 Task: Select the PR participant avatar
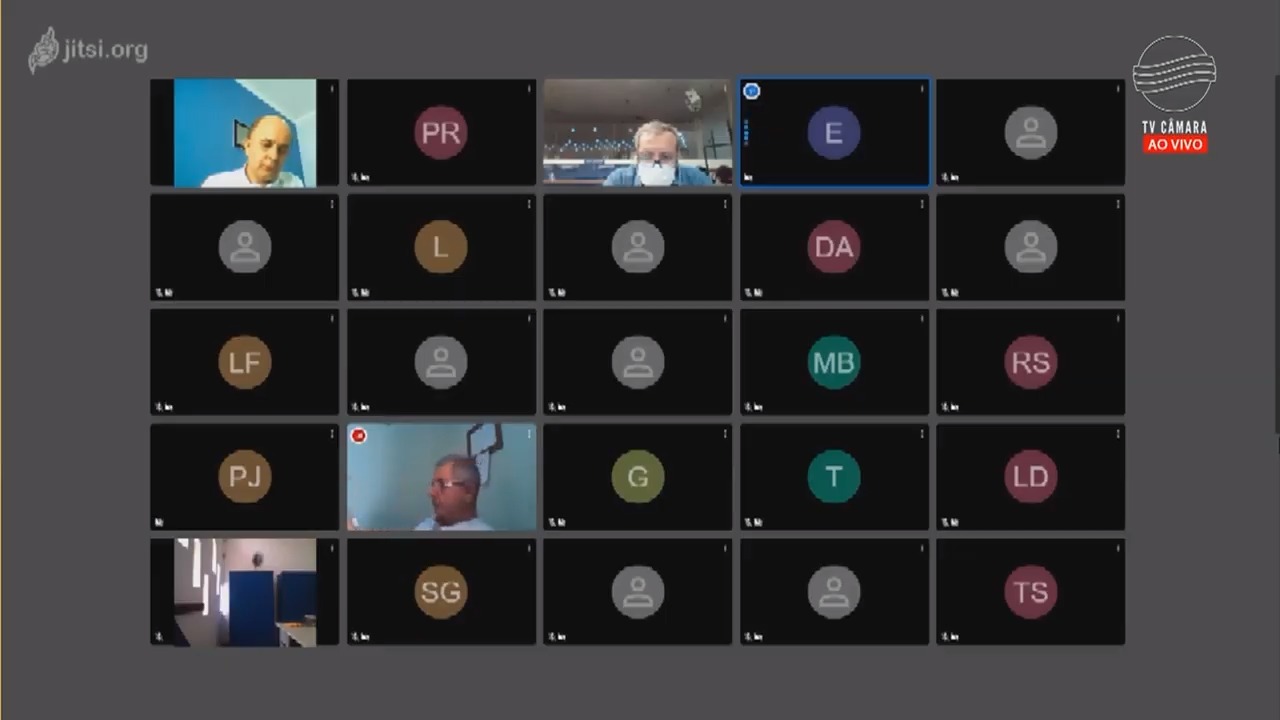[x=441, y=133]
